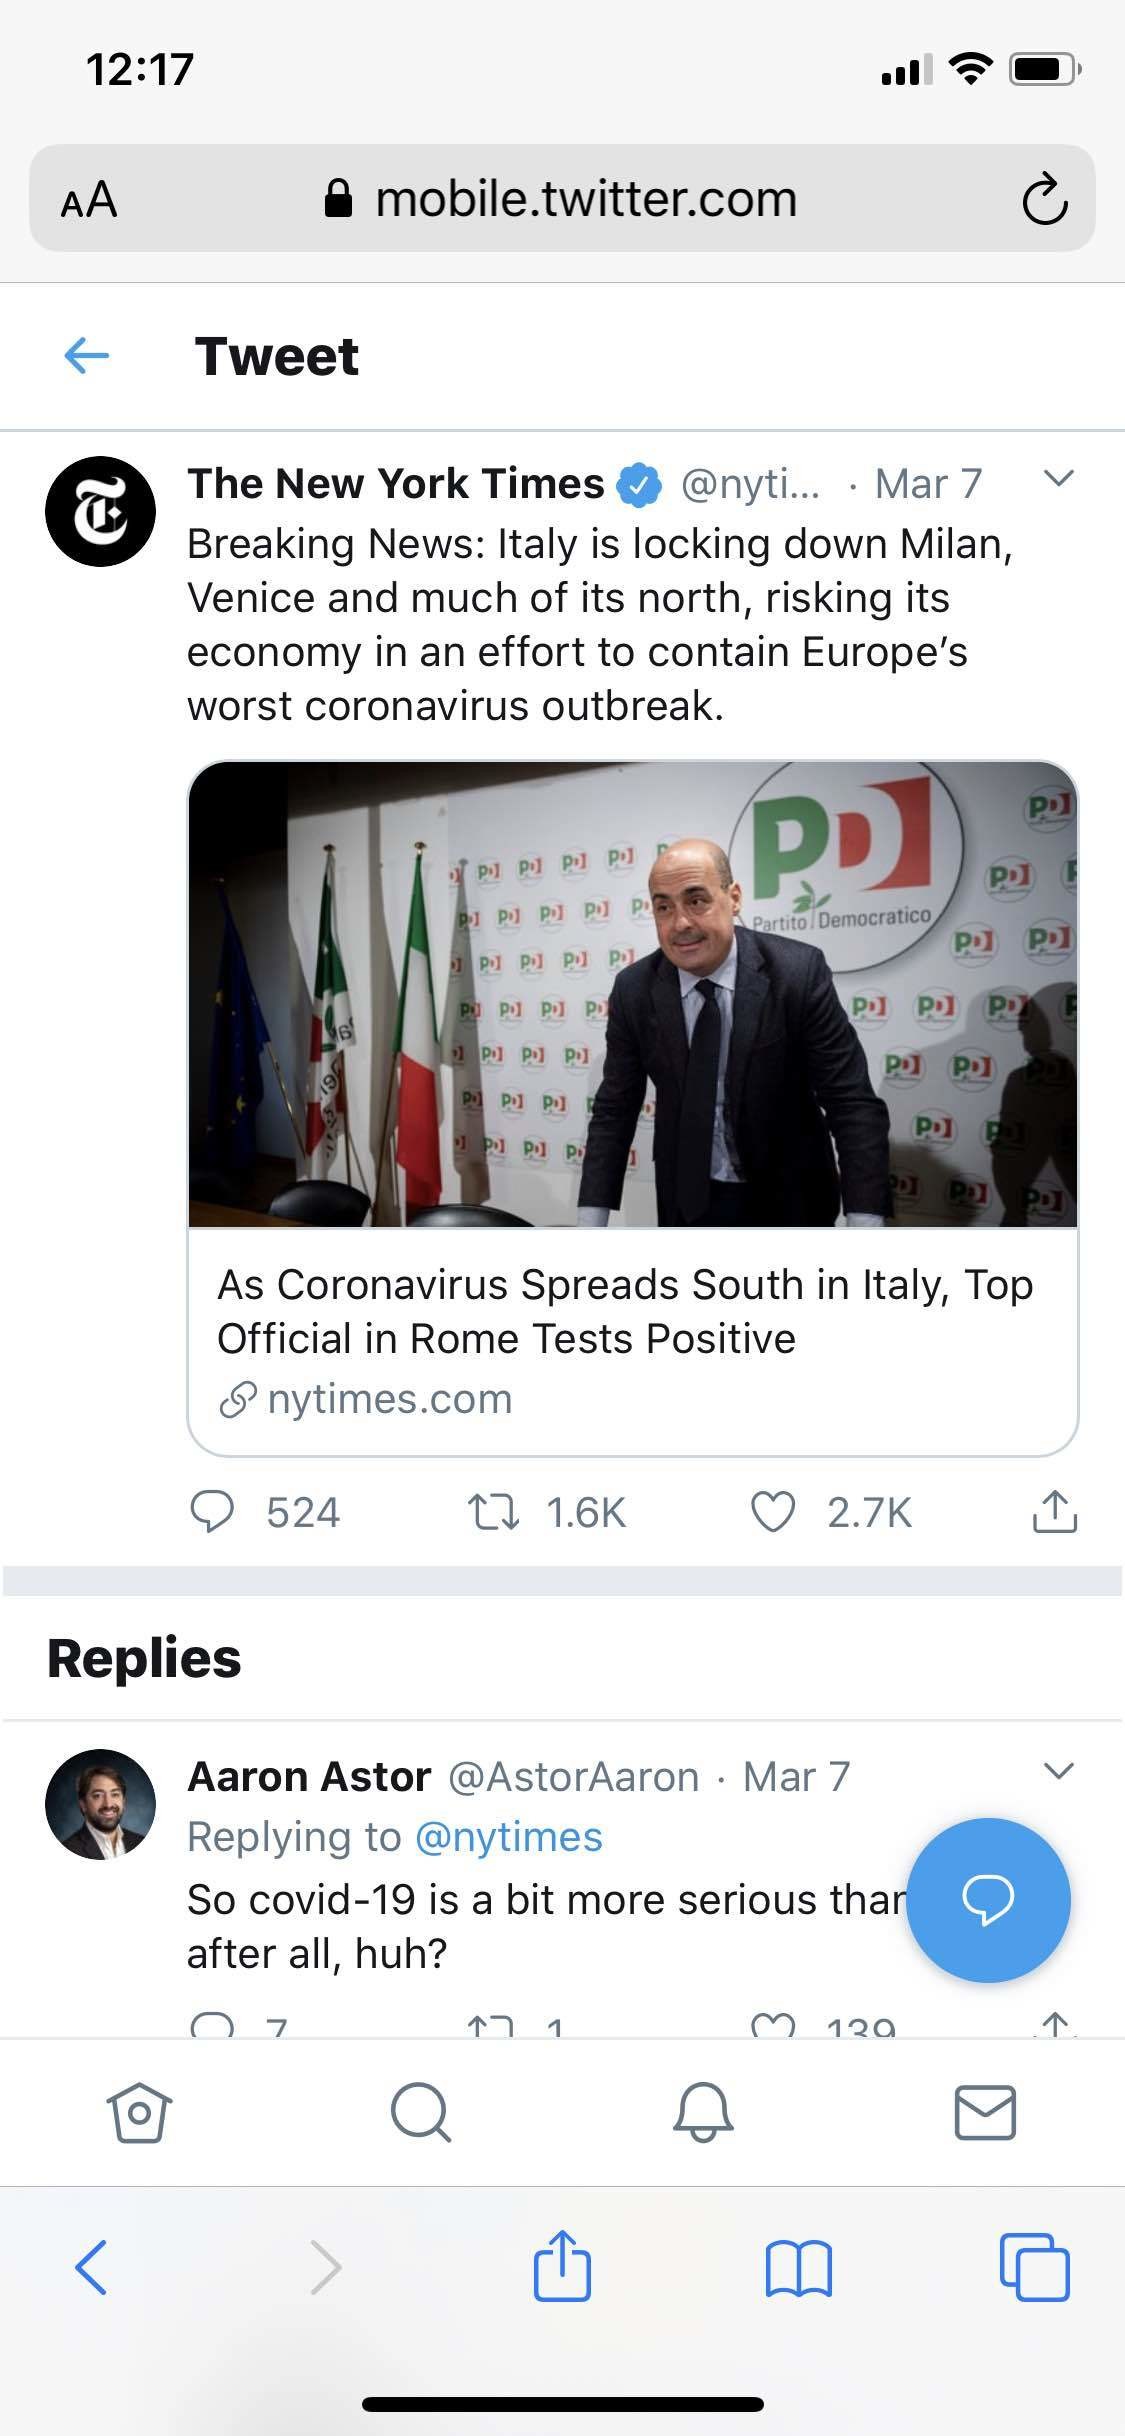Share the NYT tweet via share icon
Screen dimensions: 1125x2436
click(x=1055, y=1513)
